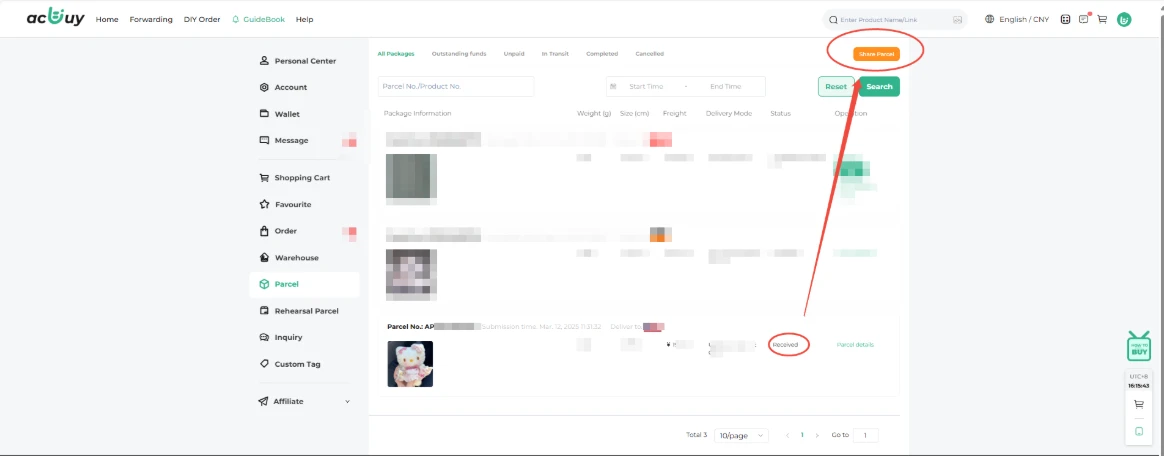Open the Parcel details link

coord(855,344)
